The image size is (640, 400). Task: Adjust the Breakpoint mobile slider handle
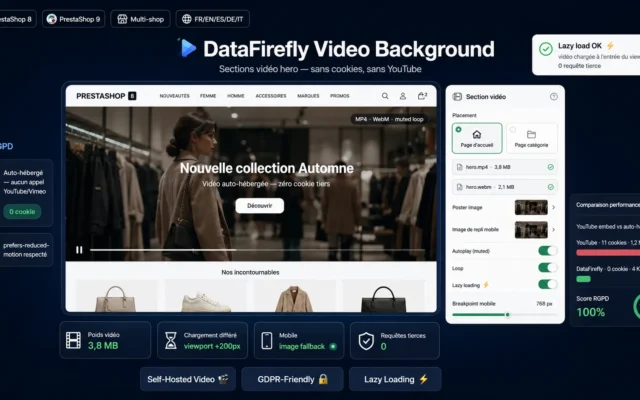coord(507,315)
